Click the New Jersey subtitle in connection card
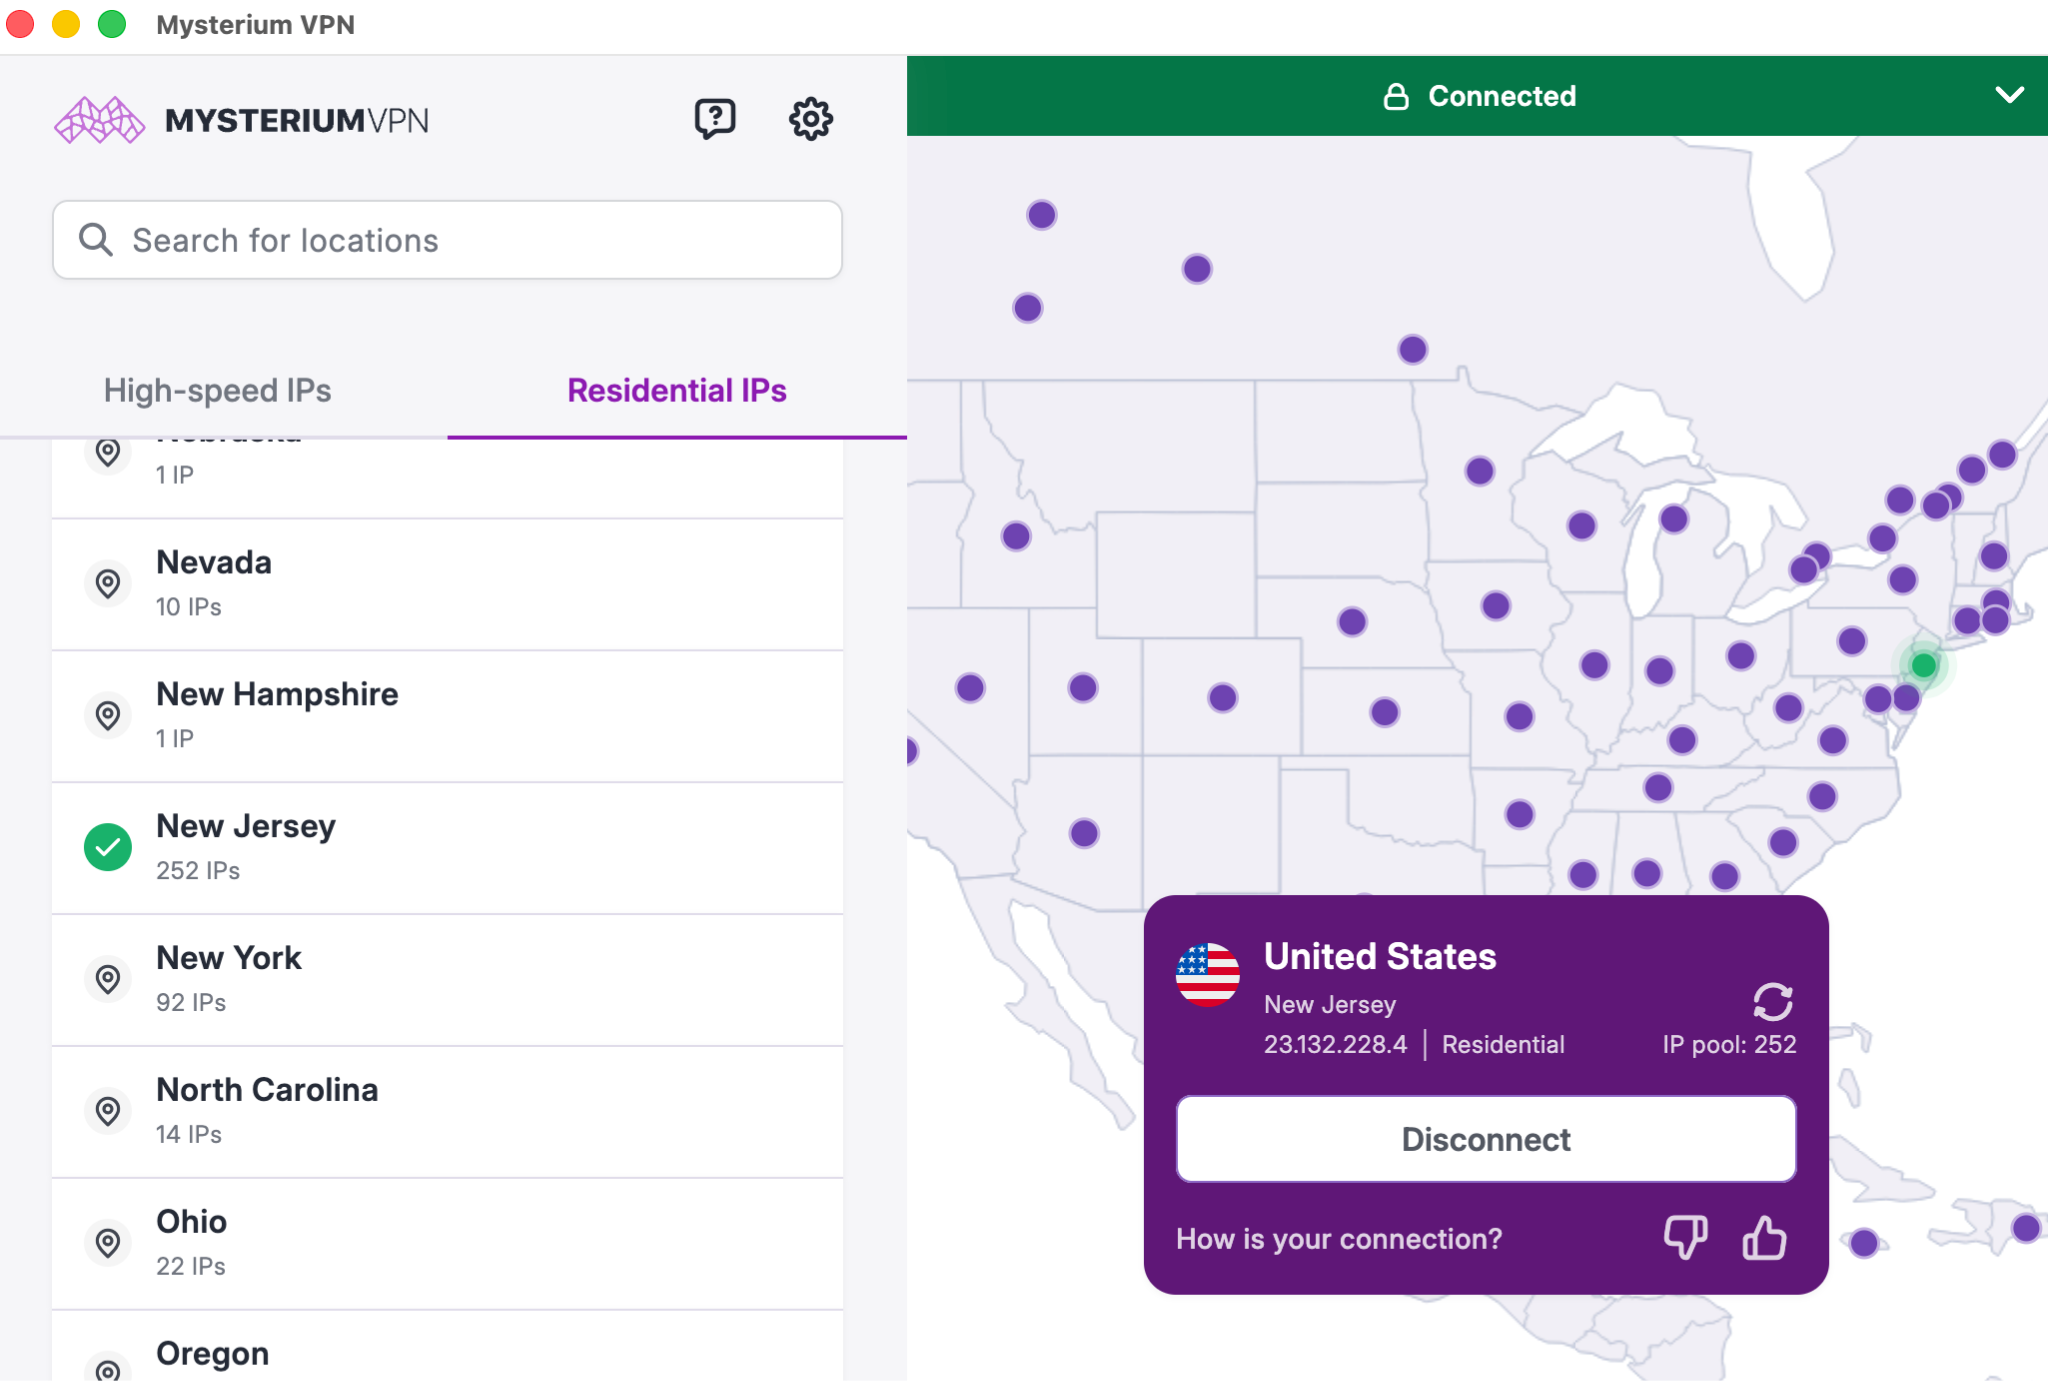This screenshot has width=2048, height=1381. point(1330,1004)
